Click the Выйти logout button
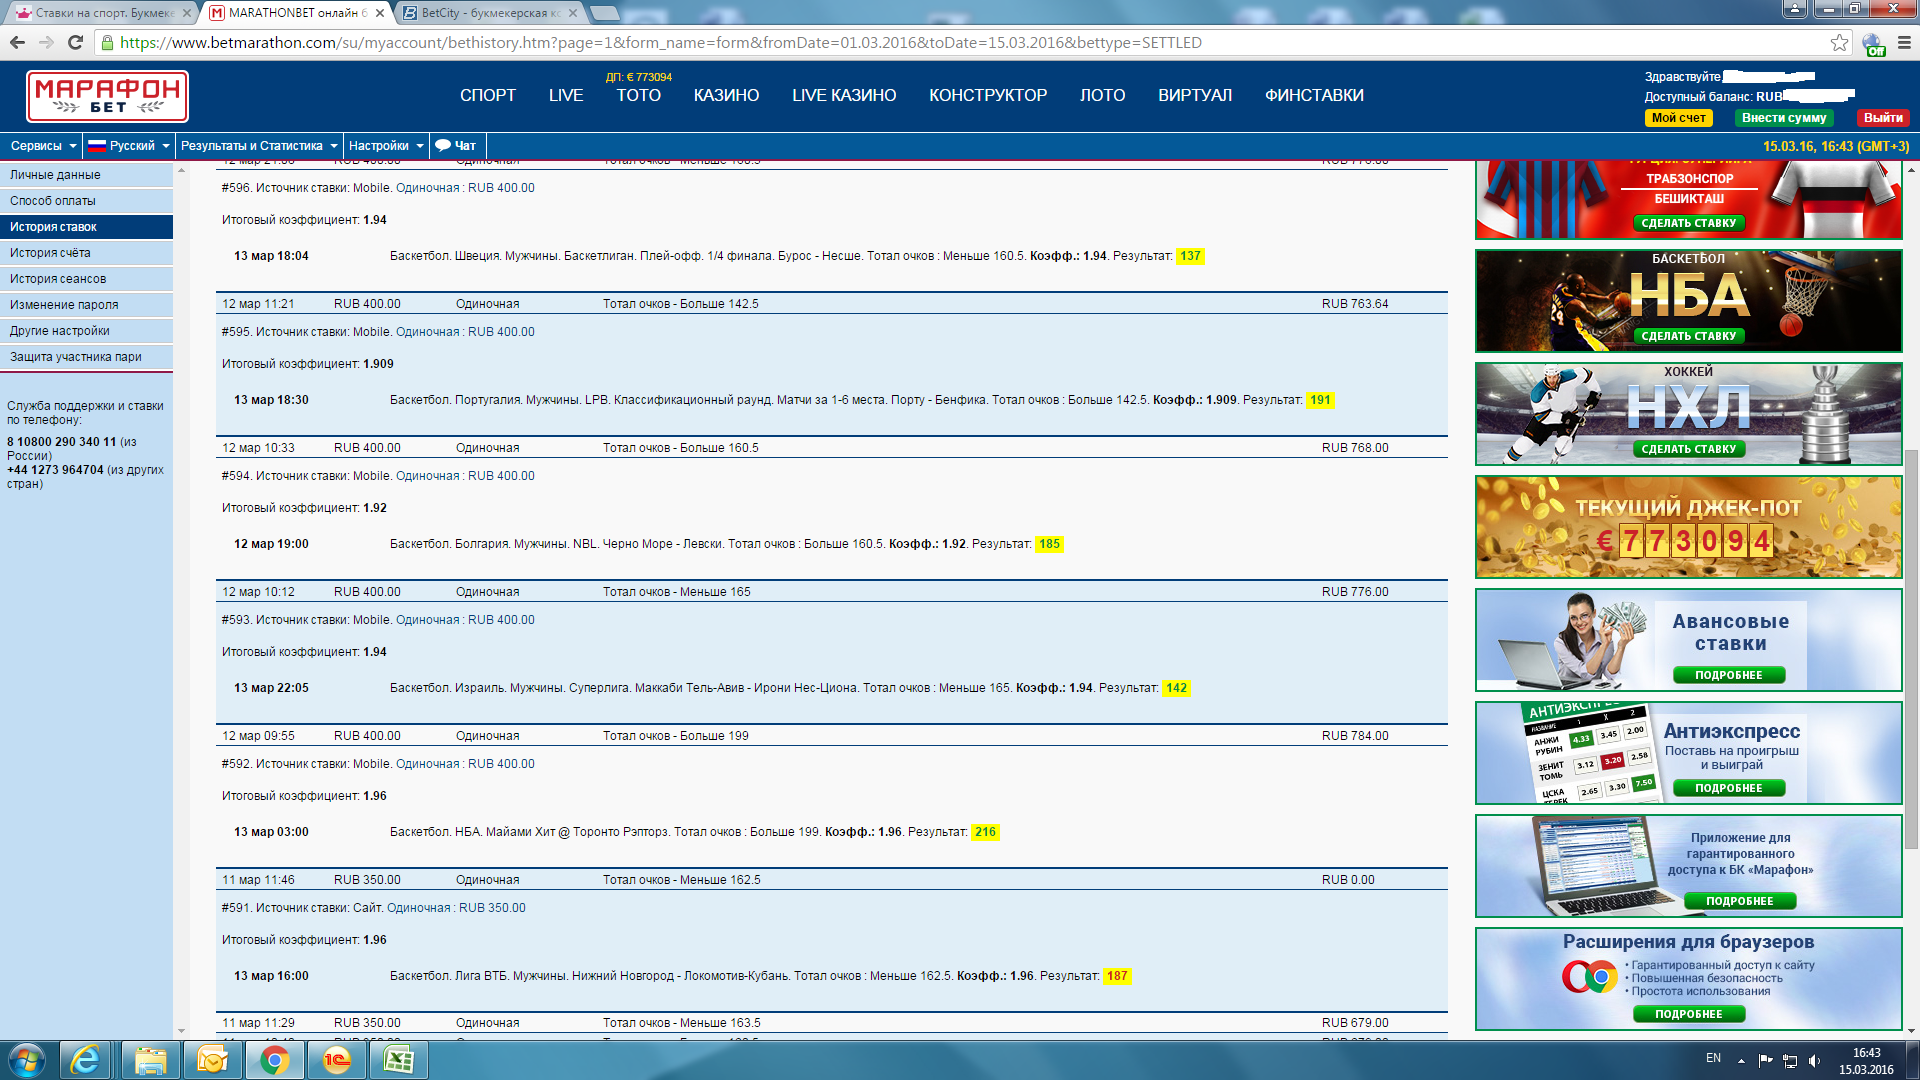Screen dimensions: 1920x1080 1882,118
